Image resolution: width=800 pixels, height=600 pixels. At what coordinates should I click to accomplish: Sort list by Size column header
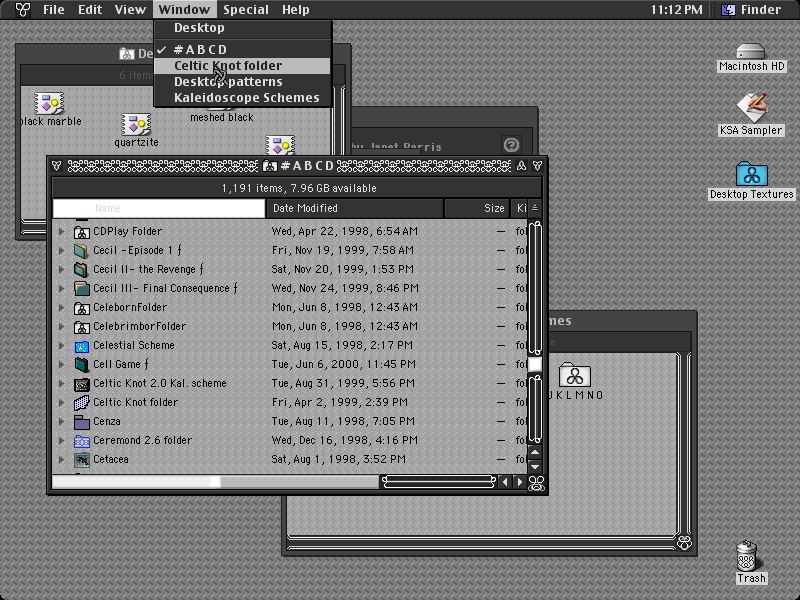pos(477,208)
